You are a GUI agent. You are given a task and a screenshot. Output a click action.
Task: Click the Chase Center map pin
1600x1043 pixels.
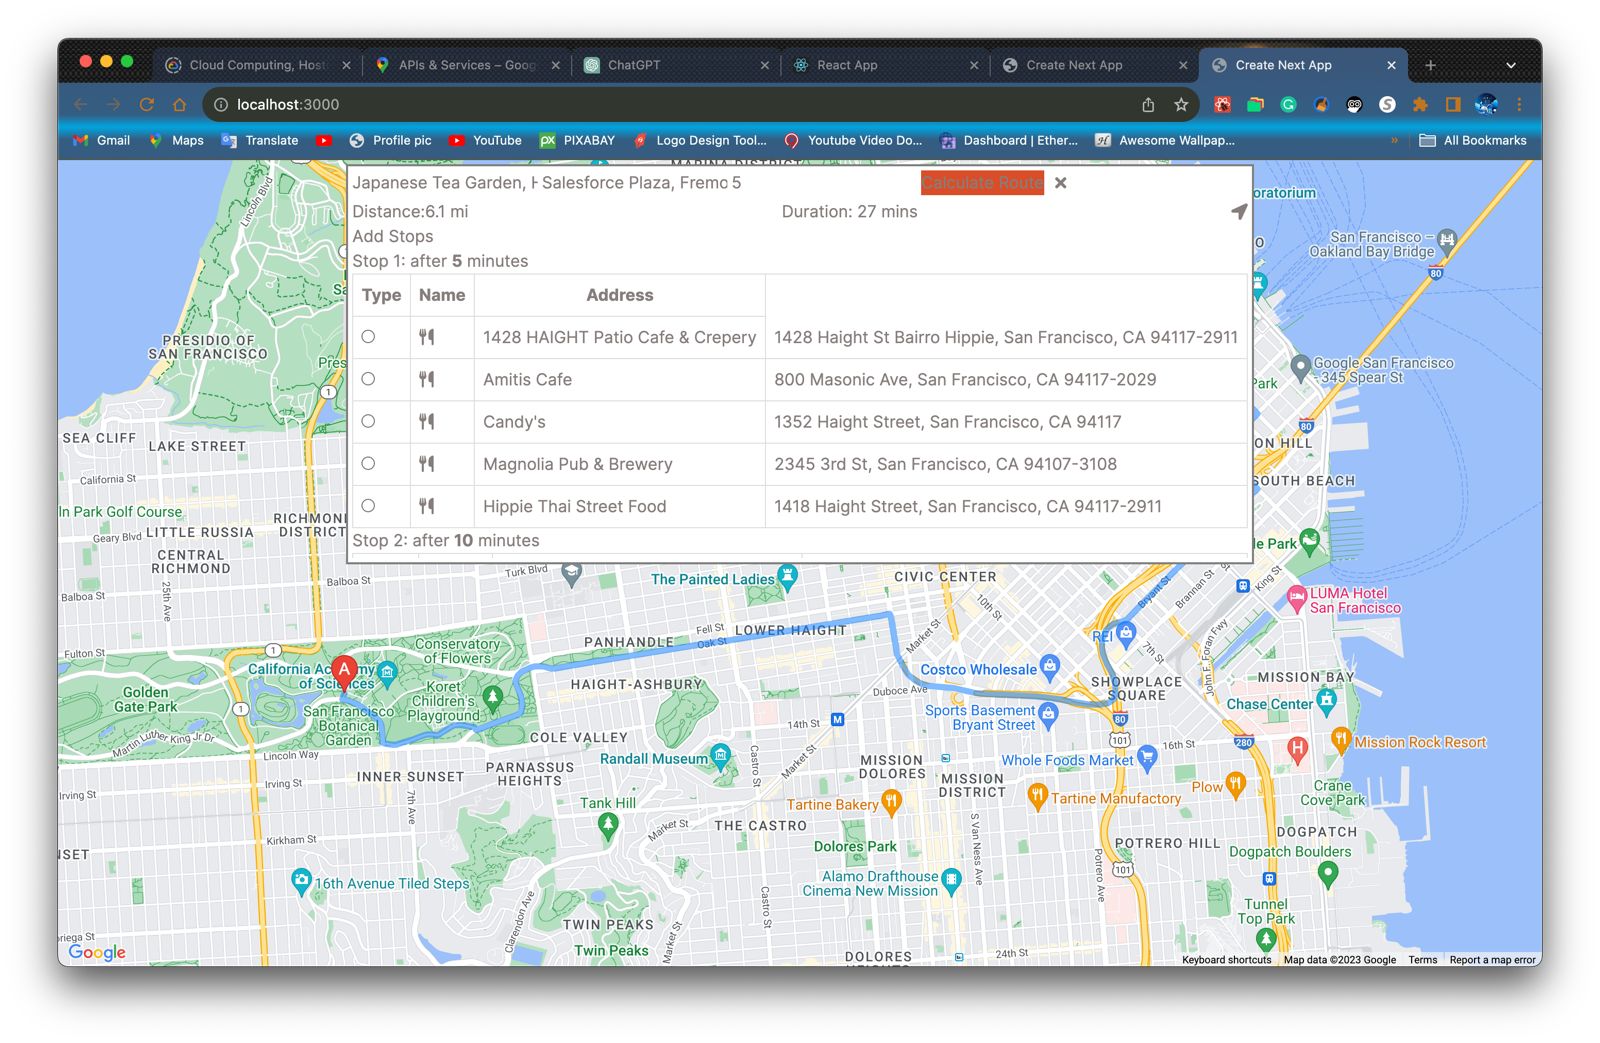(1327, 700)
